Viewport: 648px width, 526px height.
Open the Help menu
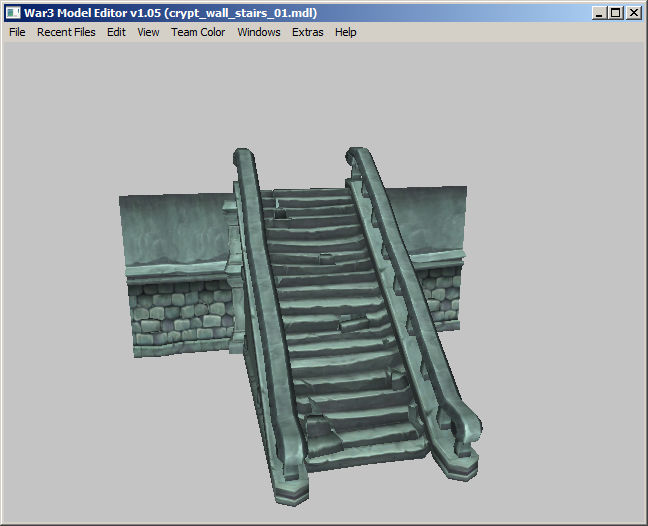(345, 32)
